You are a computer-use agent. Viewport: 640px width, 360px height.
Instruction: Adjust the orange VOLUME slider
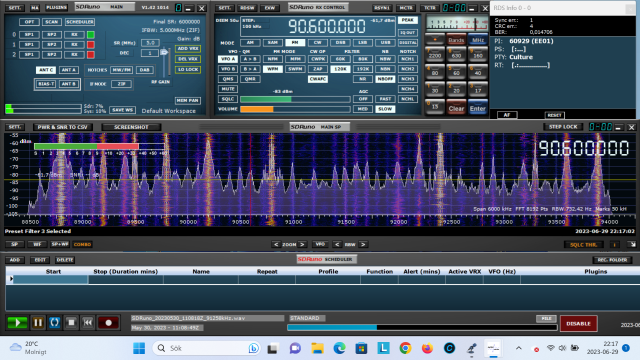(x=295, y=109)
